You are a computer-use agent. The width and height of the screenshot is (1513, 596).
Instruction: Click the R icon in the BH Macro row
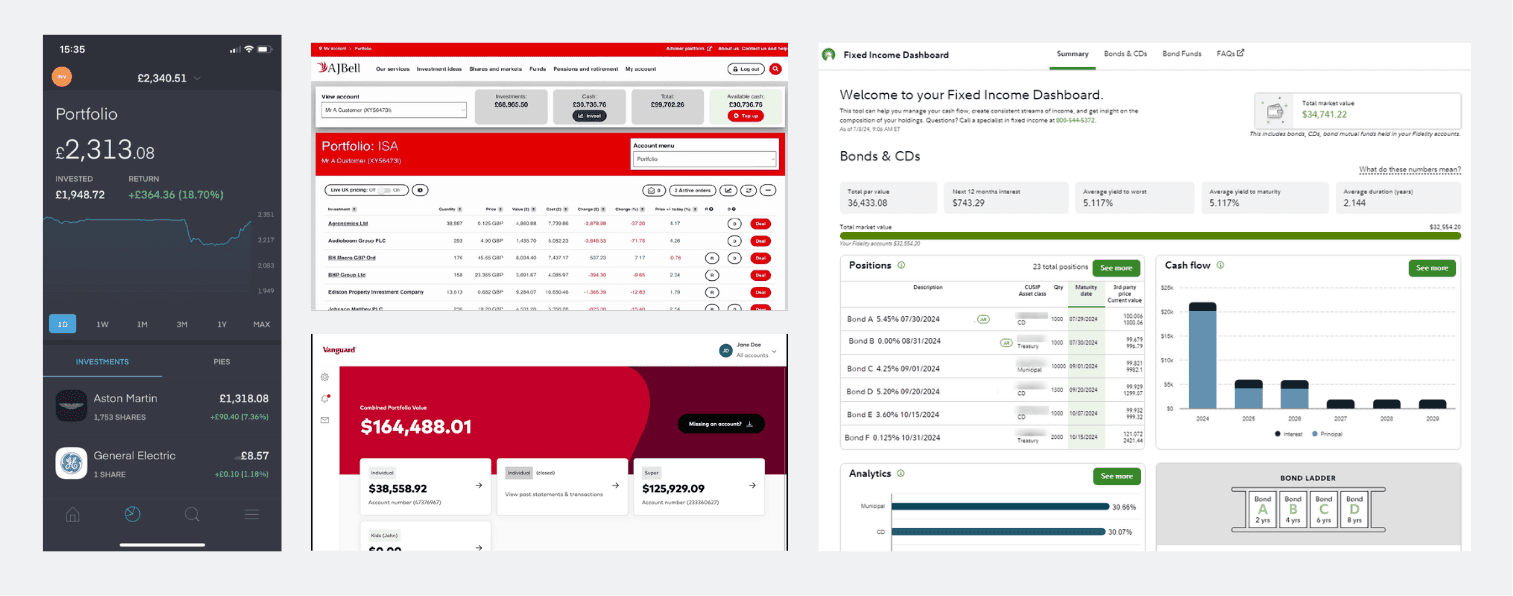[712, 257]
